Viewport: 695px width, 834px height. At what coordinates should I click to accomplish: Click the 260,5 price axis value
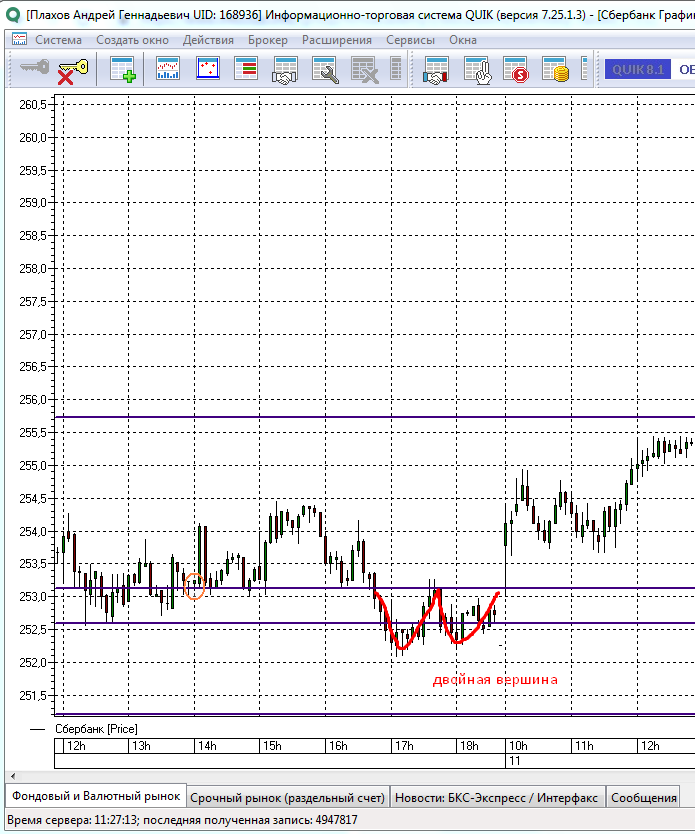coord(33,104)
